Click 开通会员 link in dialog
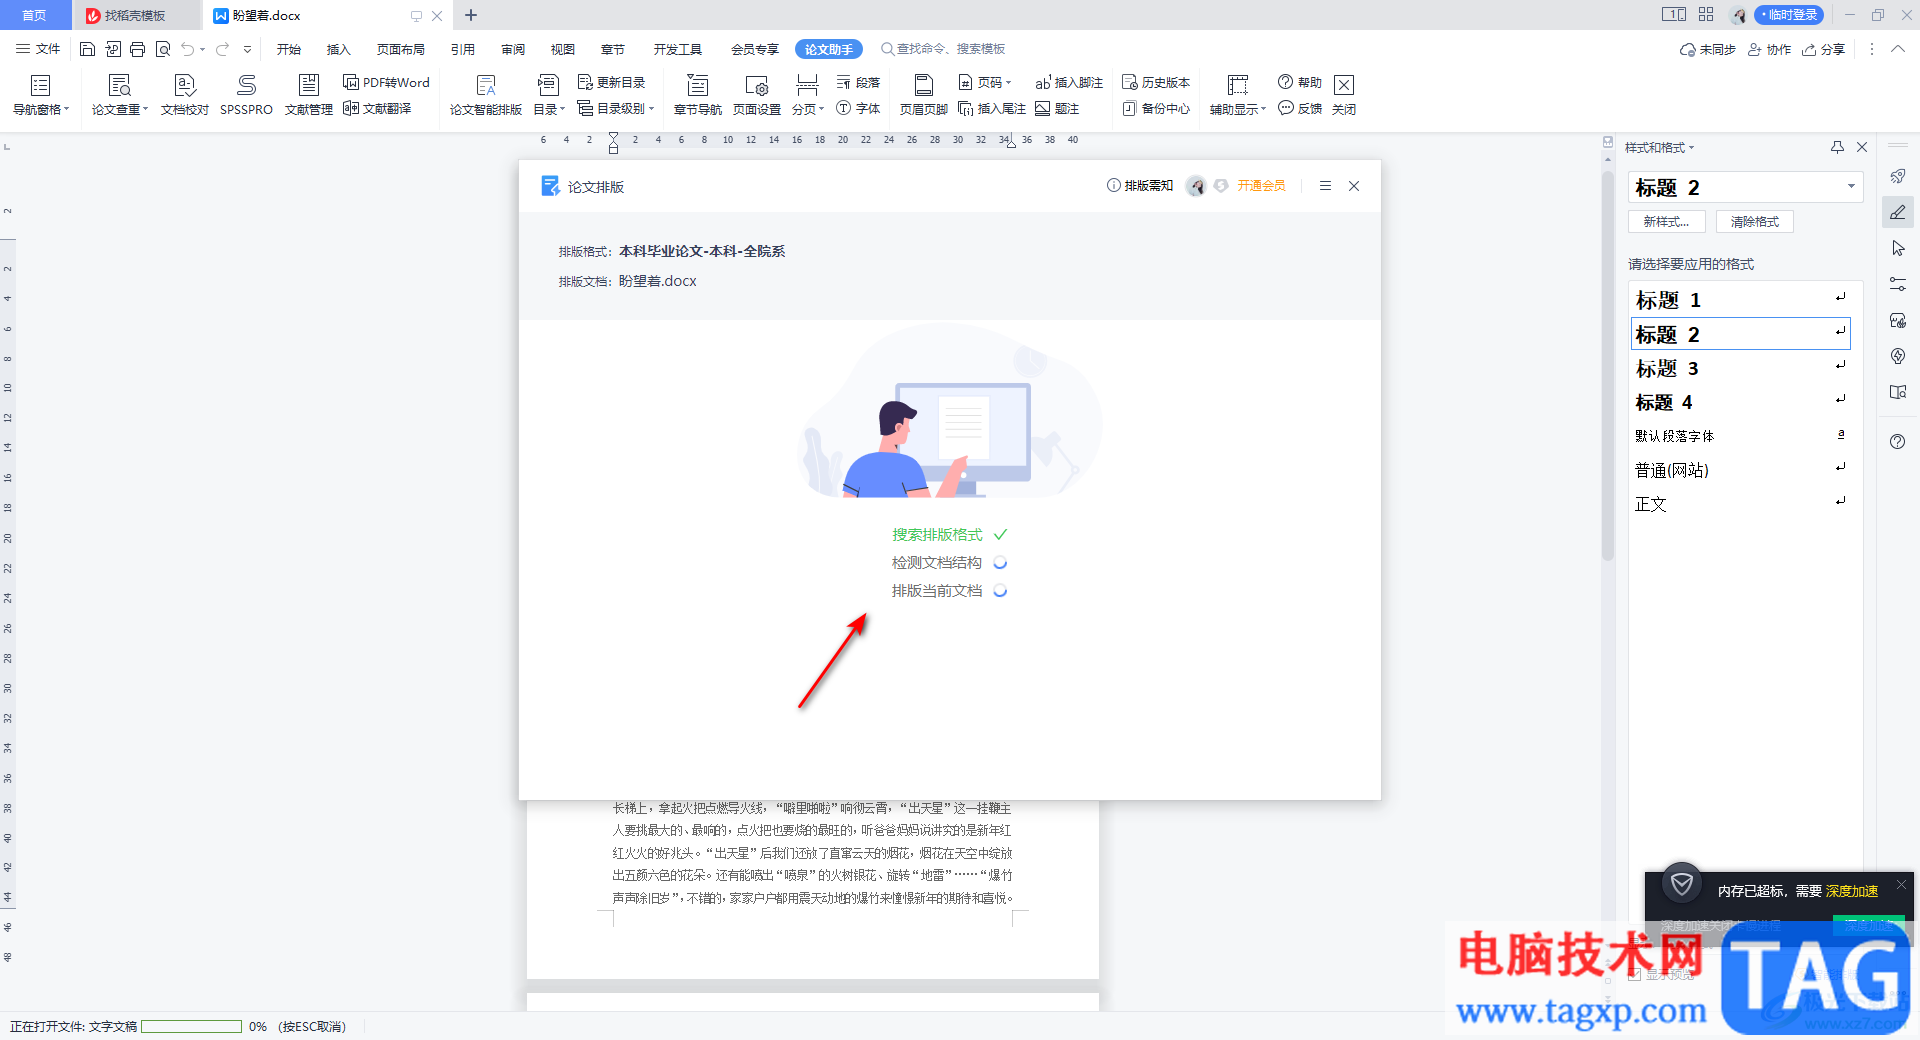This screenshot has width=1920, height=1040. (x=1261, y=186)
